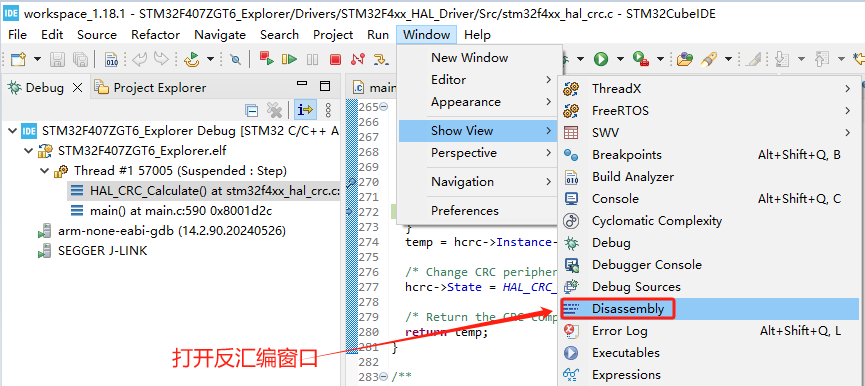Screen dimensions: 865x386
Task: Open the dropdown beside the restart launch icon
Action: point(210,59)
